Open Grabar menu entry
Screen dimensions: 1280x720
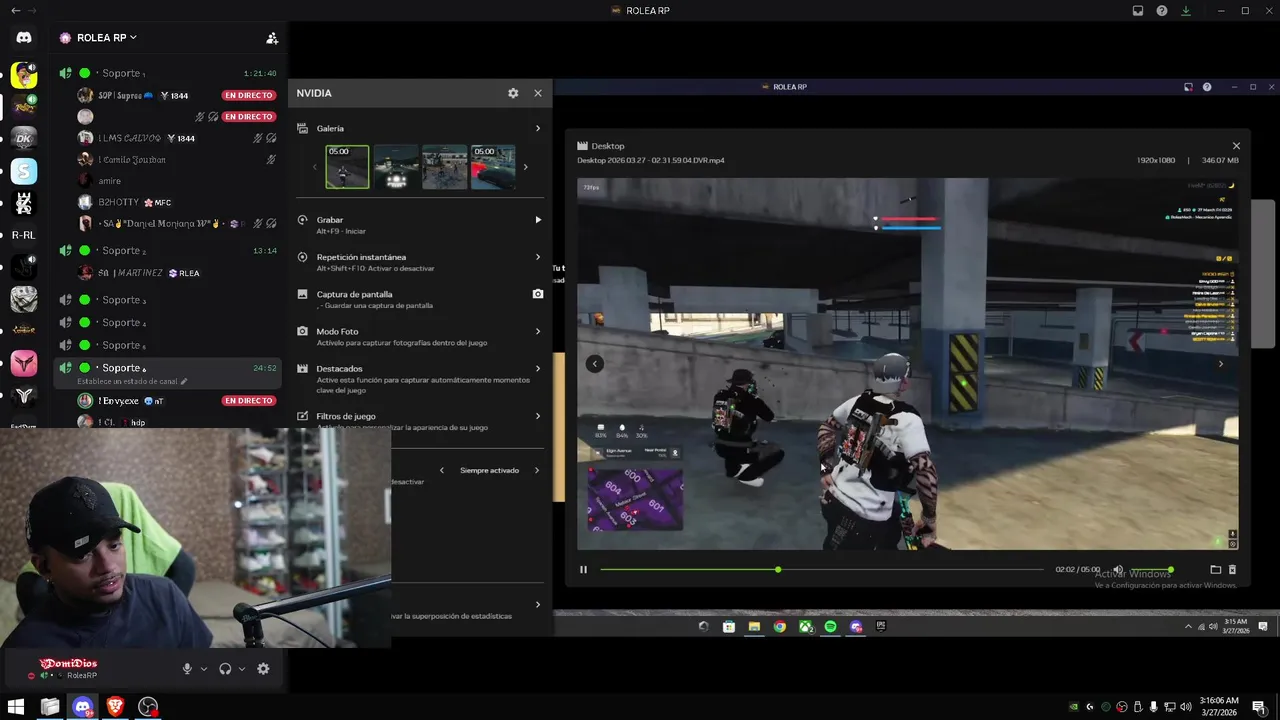[420, 225]
